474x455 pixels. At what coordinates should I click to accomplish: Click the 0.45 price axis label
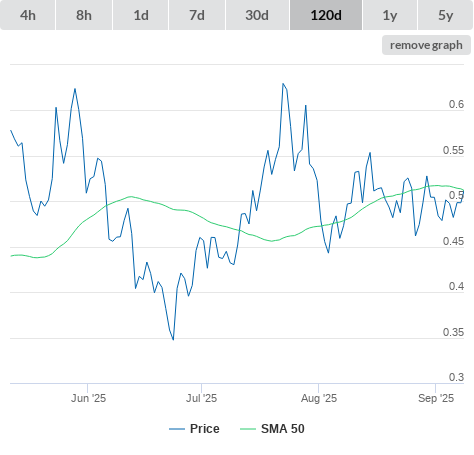tap(453, 241)
